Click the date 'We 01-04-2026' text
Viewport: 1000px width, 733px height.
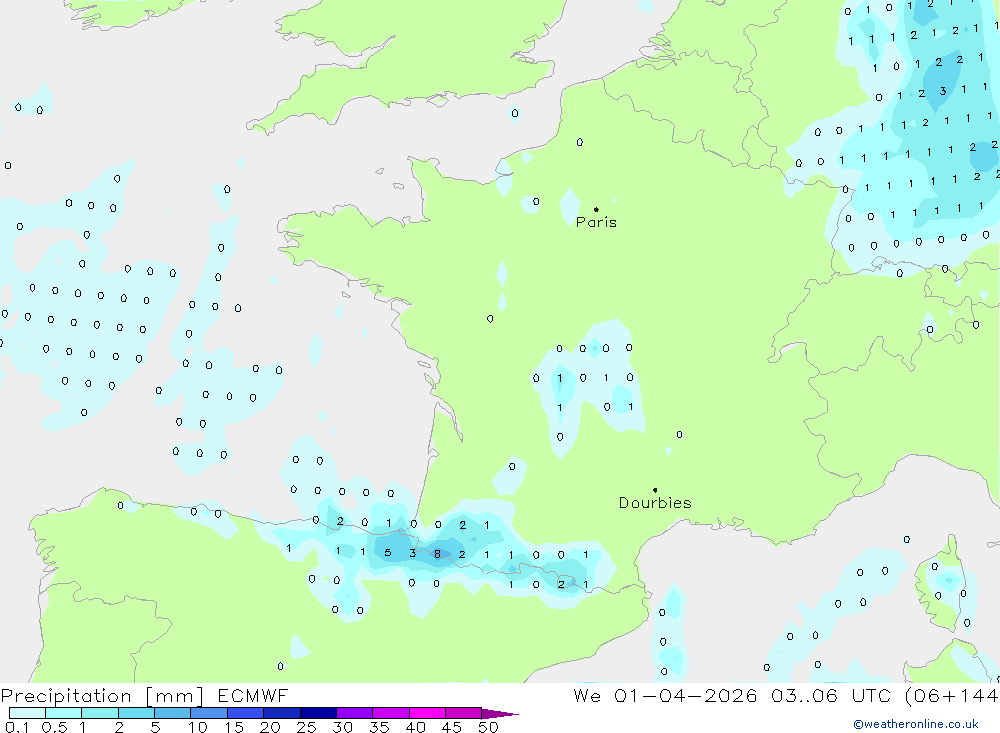click(665, 695)
